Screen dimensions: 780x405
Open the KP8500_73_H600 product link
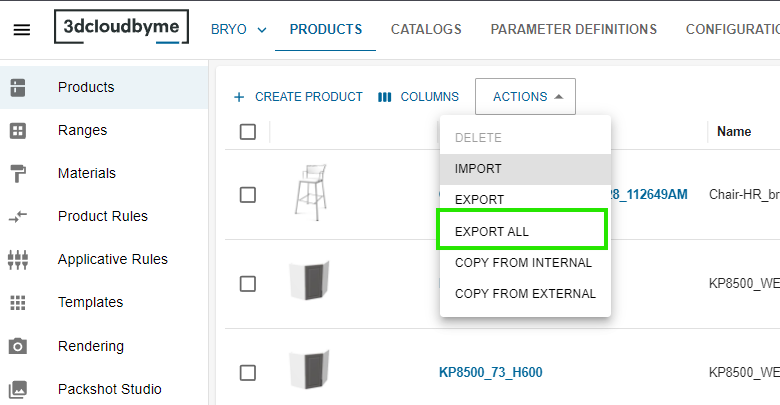(490, 373)
